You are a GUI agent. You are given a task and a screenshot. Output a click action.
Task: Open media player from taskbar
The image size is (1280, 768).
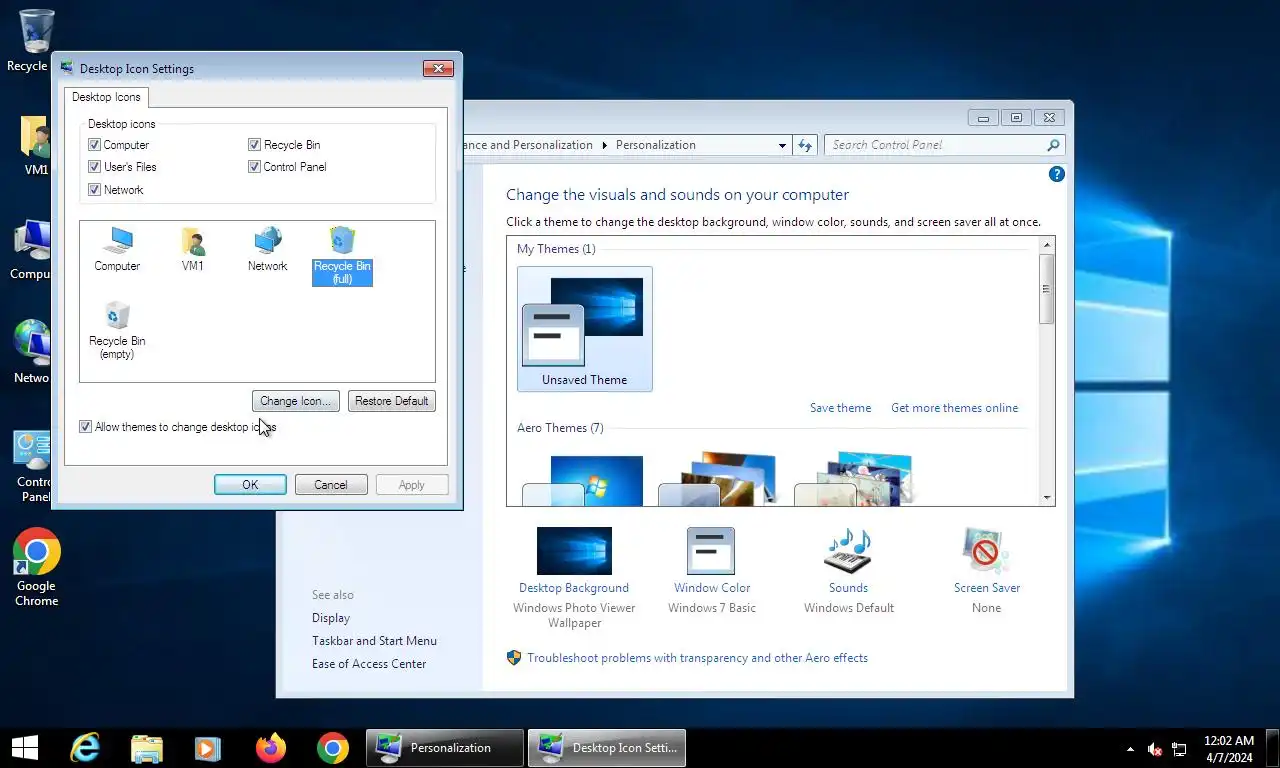pyautogui.click(x=207, y=747)
